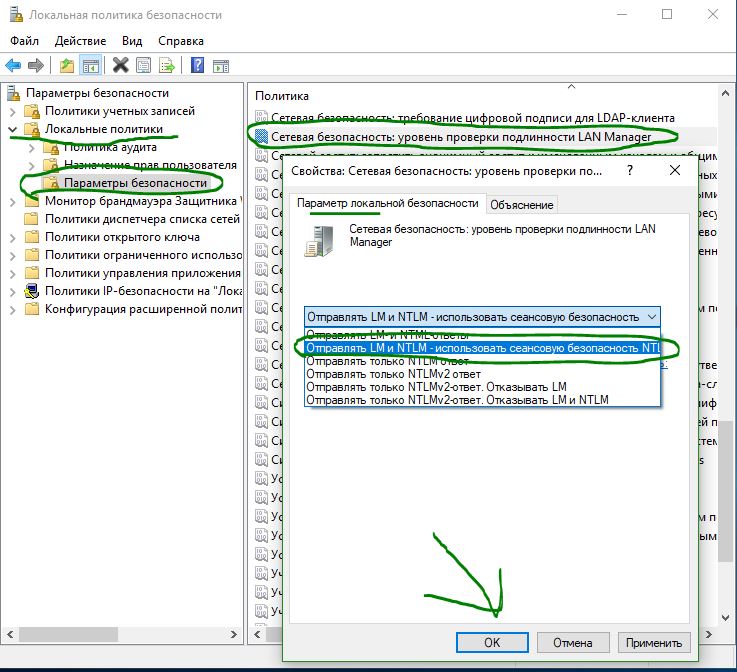
Task: Select Параметры безопасности under Локальные политики
Action: point(135,183)
